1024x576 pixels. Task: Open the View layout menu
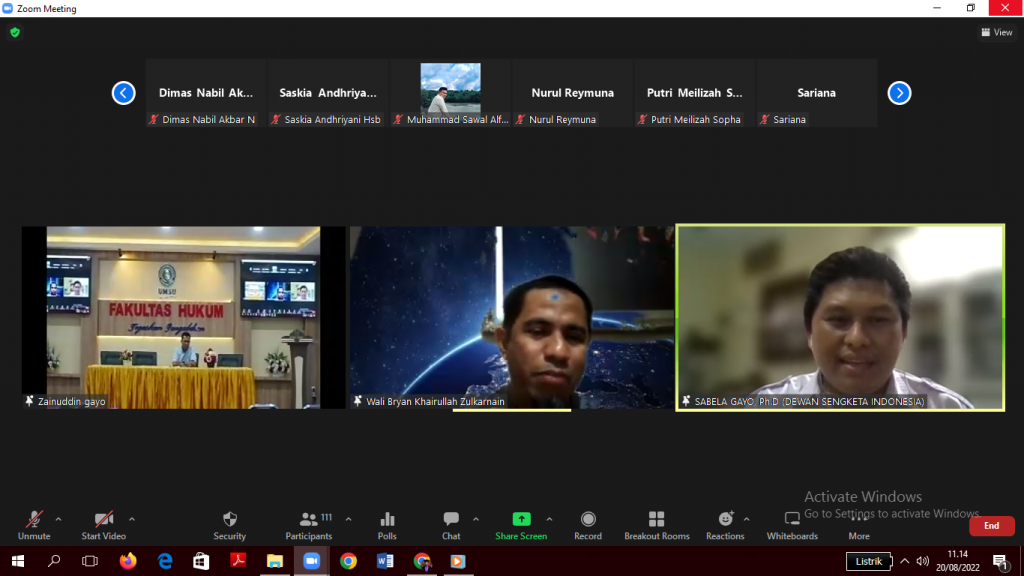pyautogui.click(x=997, y=32)
